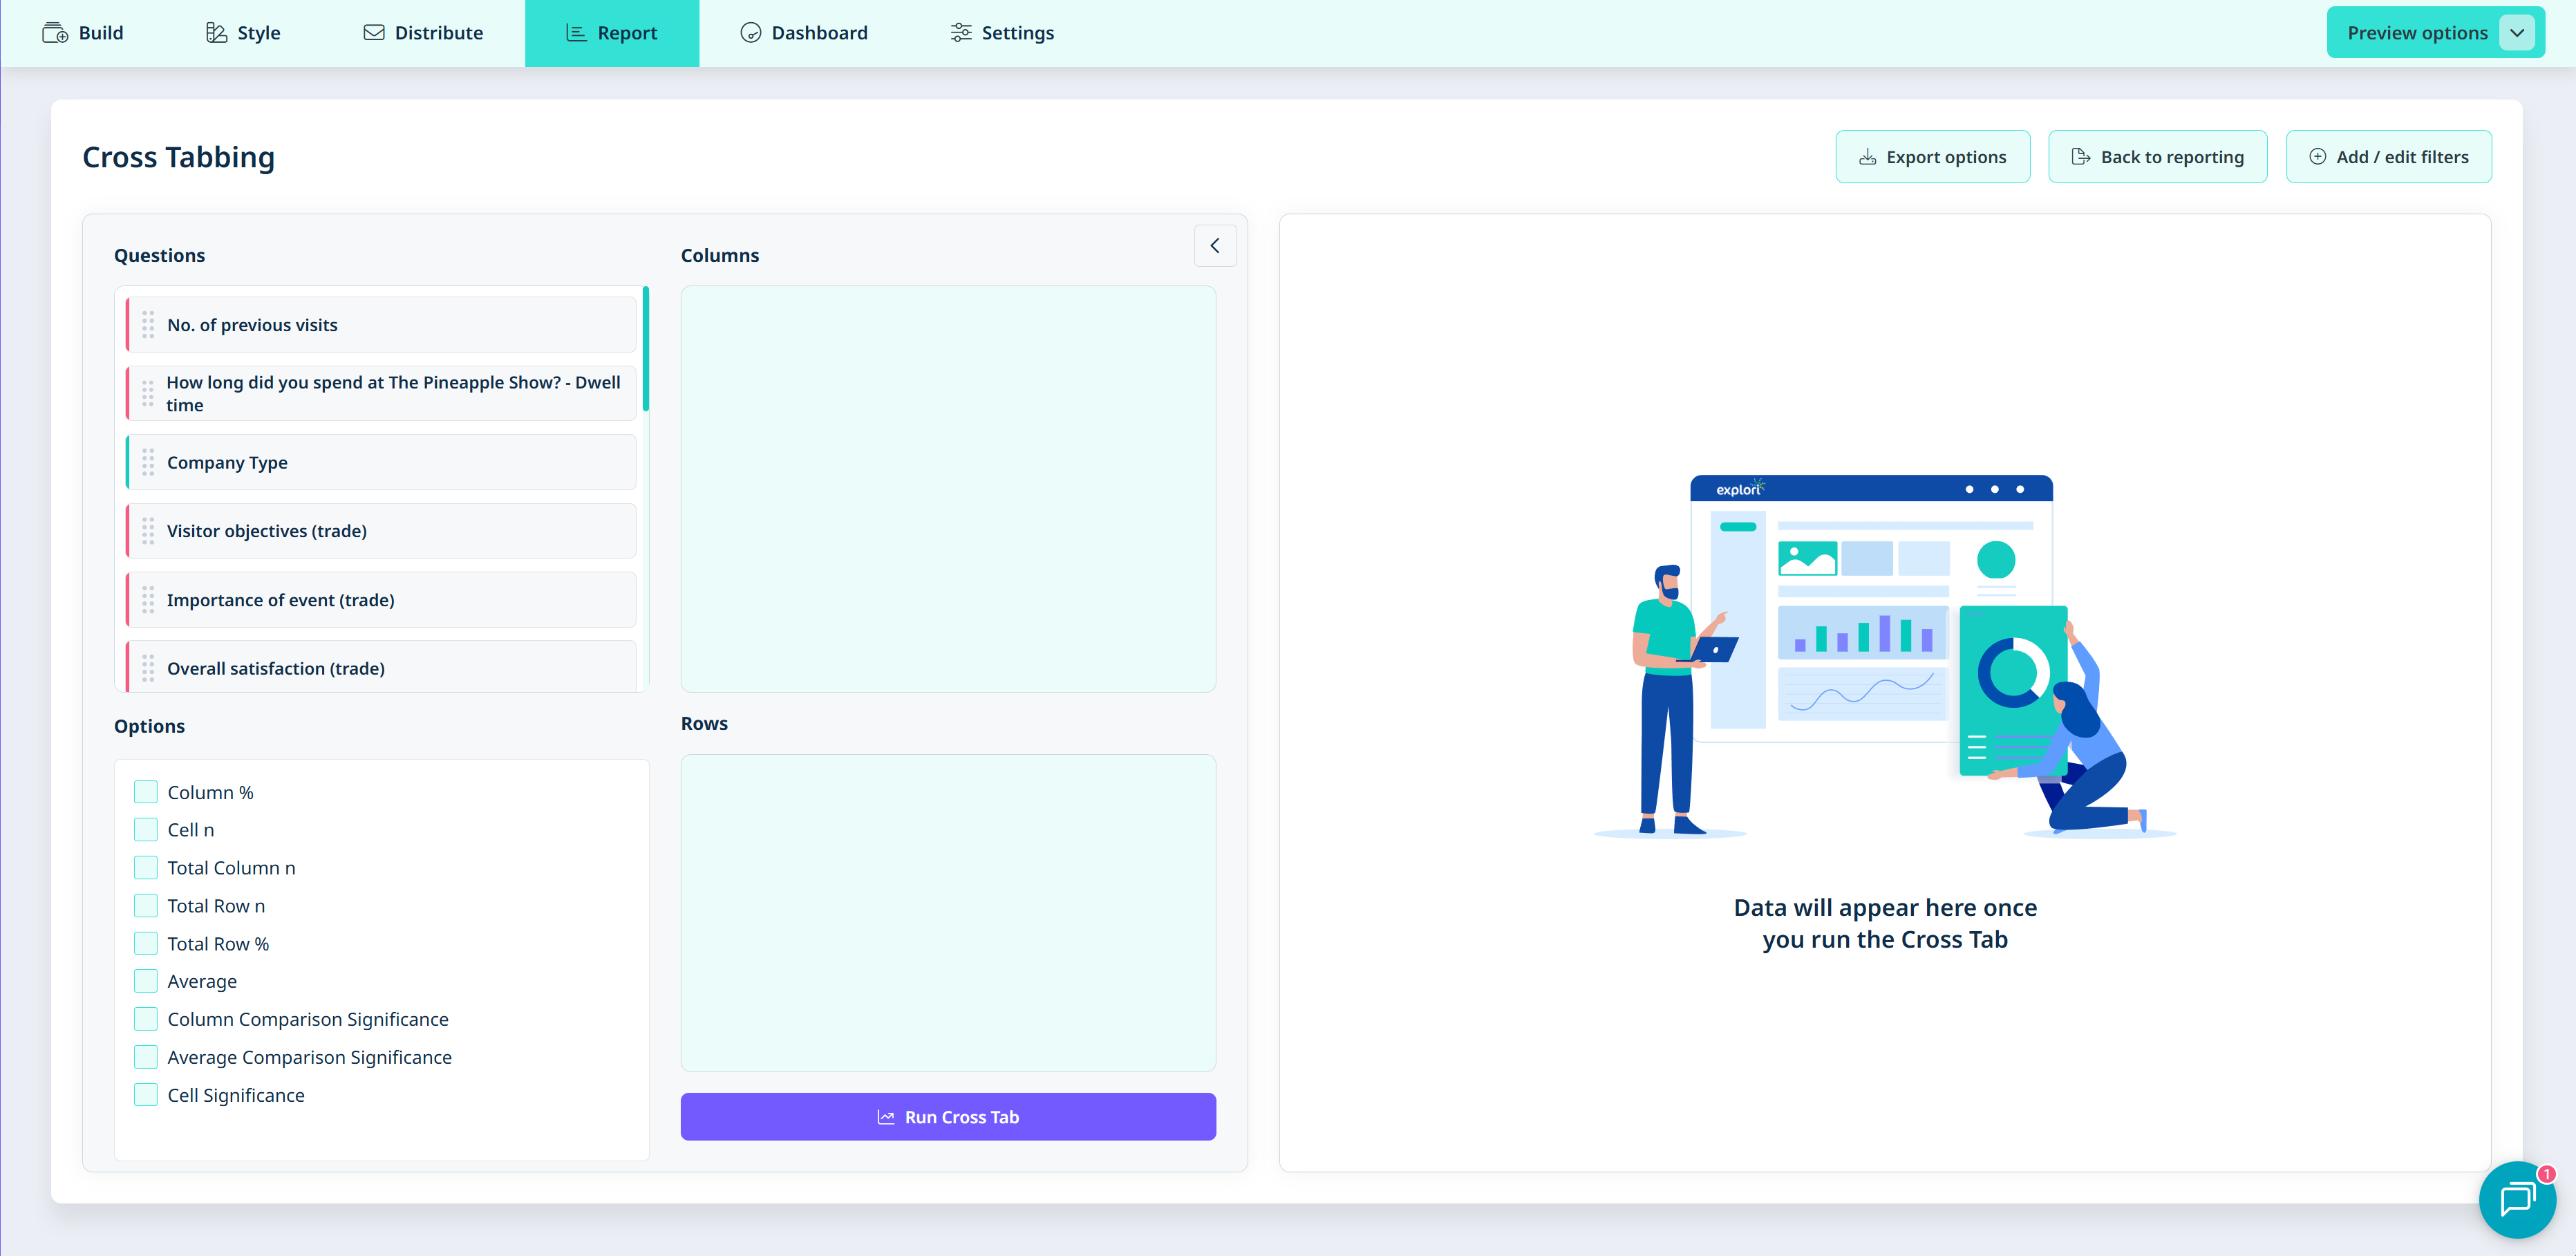
Task: Click the Dashboard gauge icon
Action: click(750, 33)
